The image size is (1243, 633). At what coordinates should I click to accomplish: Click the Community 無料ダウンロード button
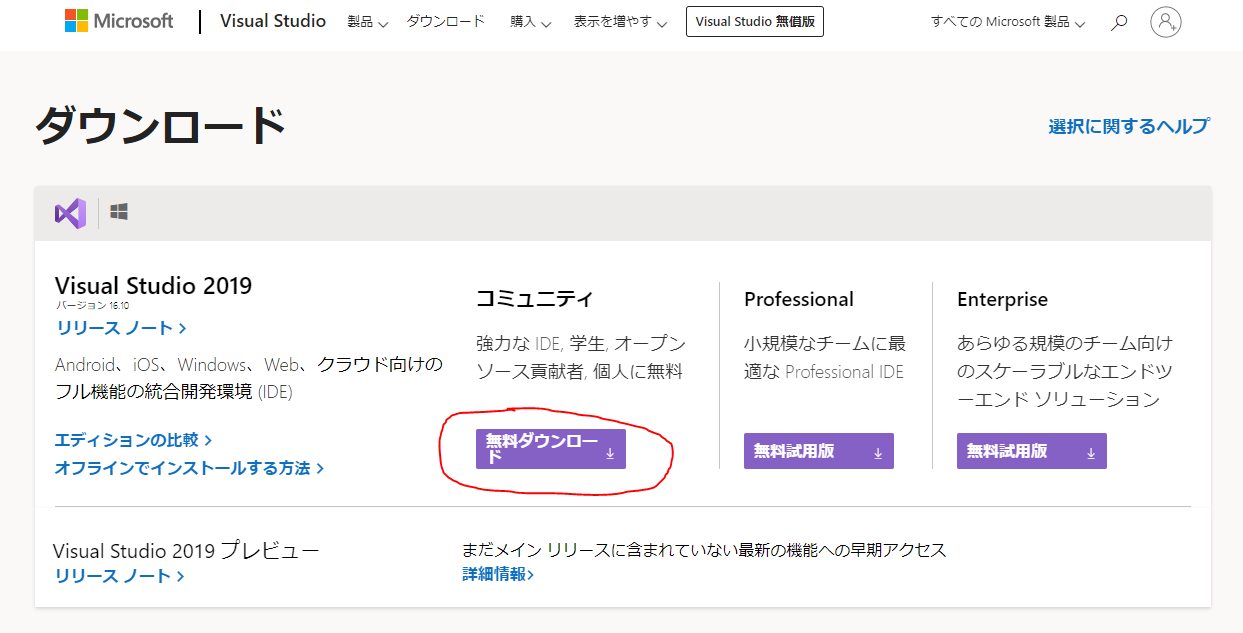551,449
